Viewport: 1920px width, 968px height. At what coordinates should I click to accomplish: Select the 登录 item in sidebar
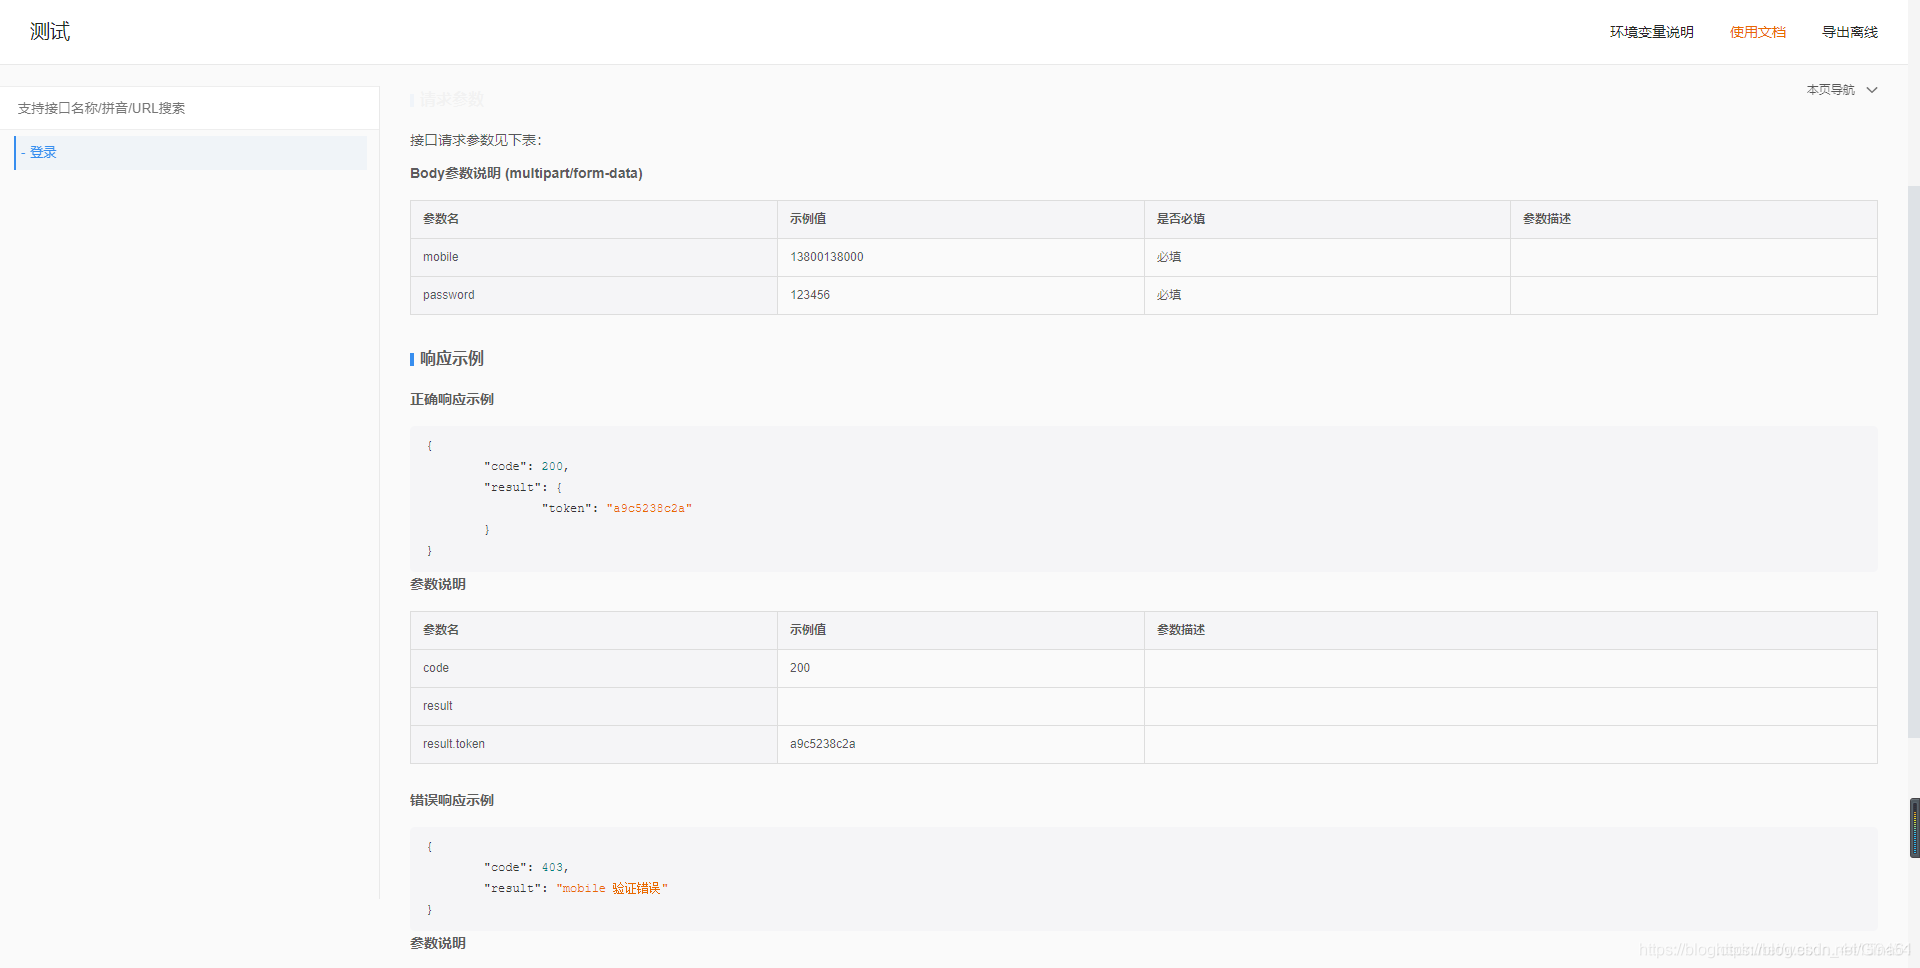pyautogui.click(x=190, y=152)
